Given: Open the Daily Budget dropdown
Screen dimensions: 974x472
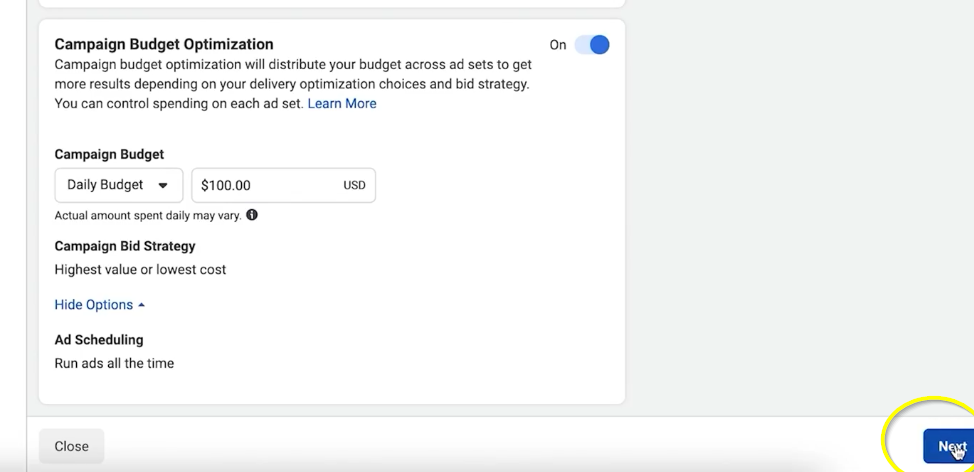Looking at the screenshot, I should 118,185.
